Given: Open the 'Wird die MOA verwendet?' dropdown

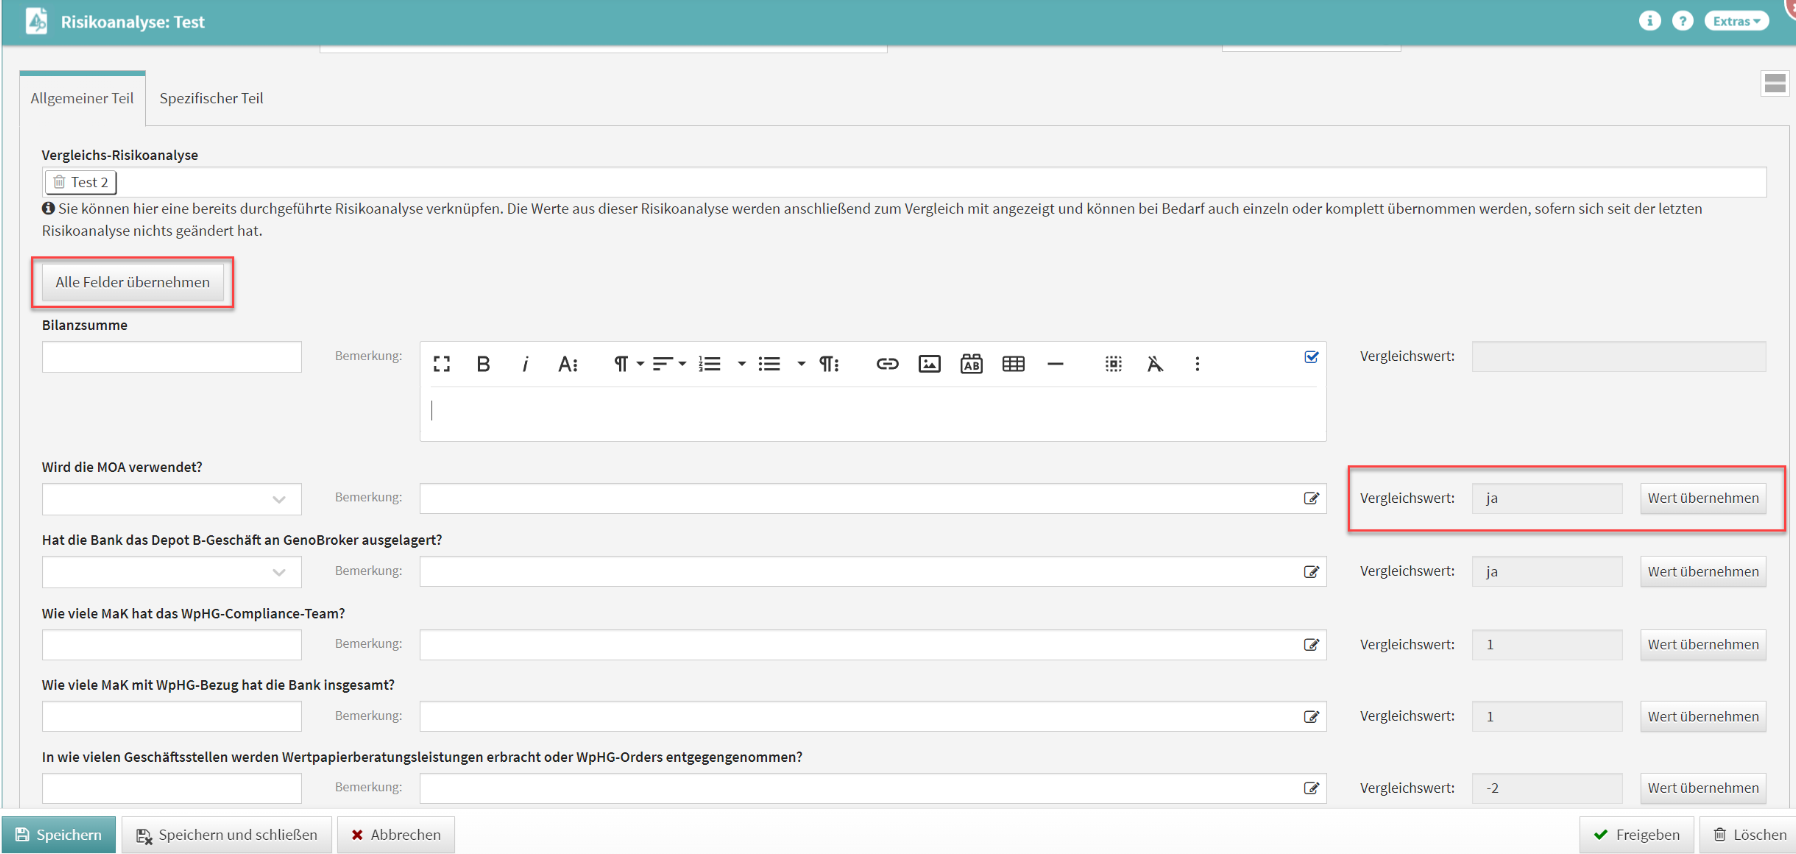Looking at the screenshot, I should point(171,499).
